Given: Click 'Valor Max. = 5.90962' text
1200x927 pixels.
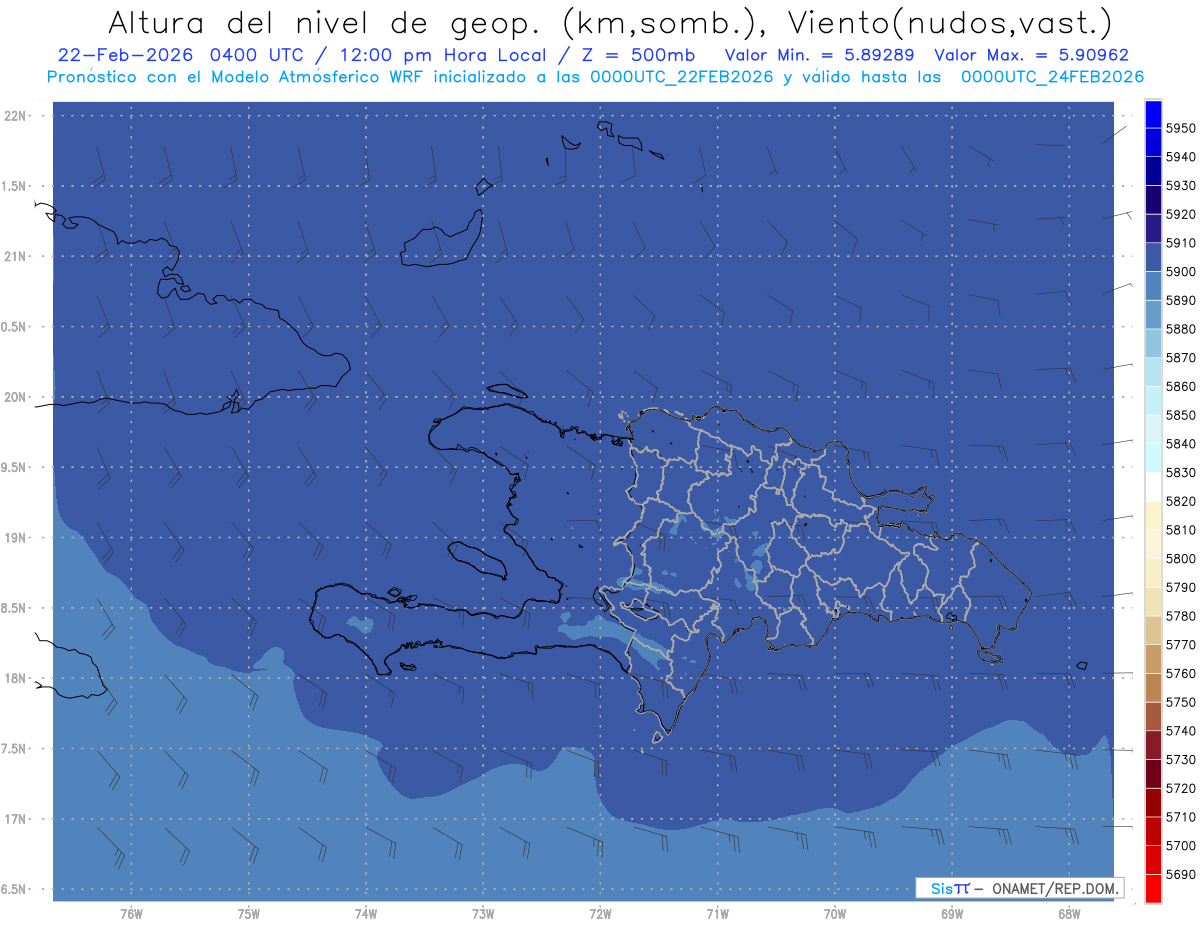Looking at the screenshot, I should 1031,55.
